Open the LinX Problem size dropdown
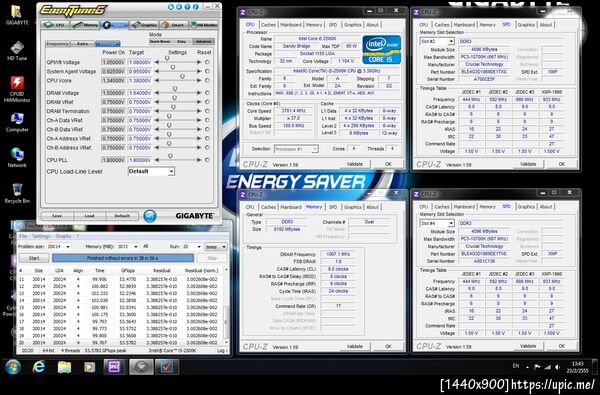Screen dimensions: 600x395 (68, 247)
